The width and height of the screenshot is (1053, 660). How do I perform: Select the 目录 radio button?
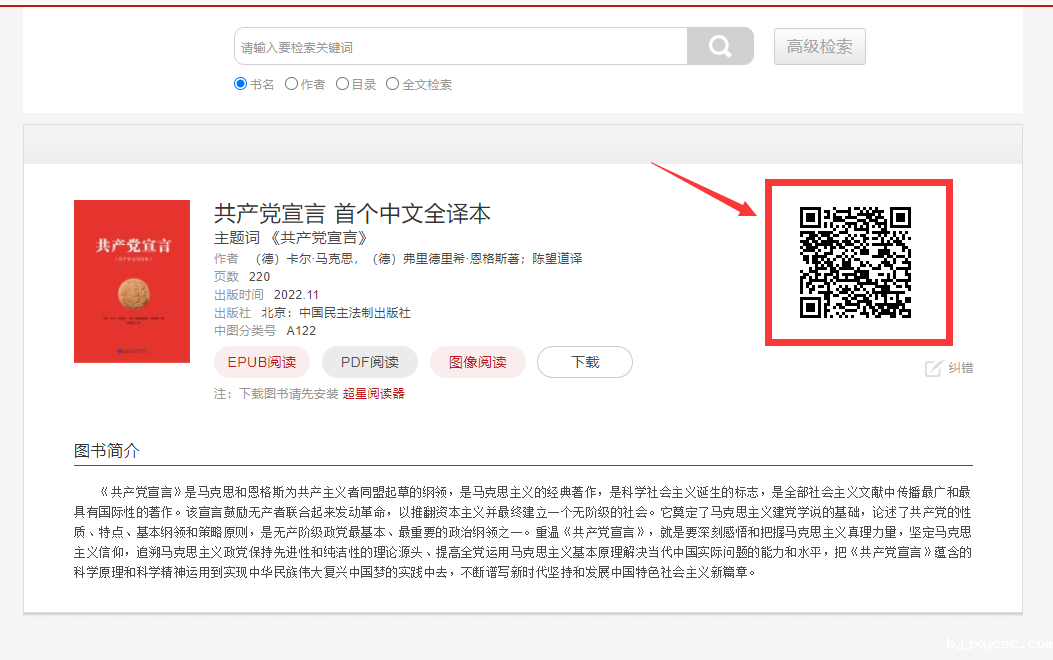[342, 84]
